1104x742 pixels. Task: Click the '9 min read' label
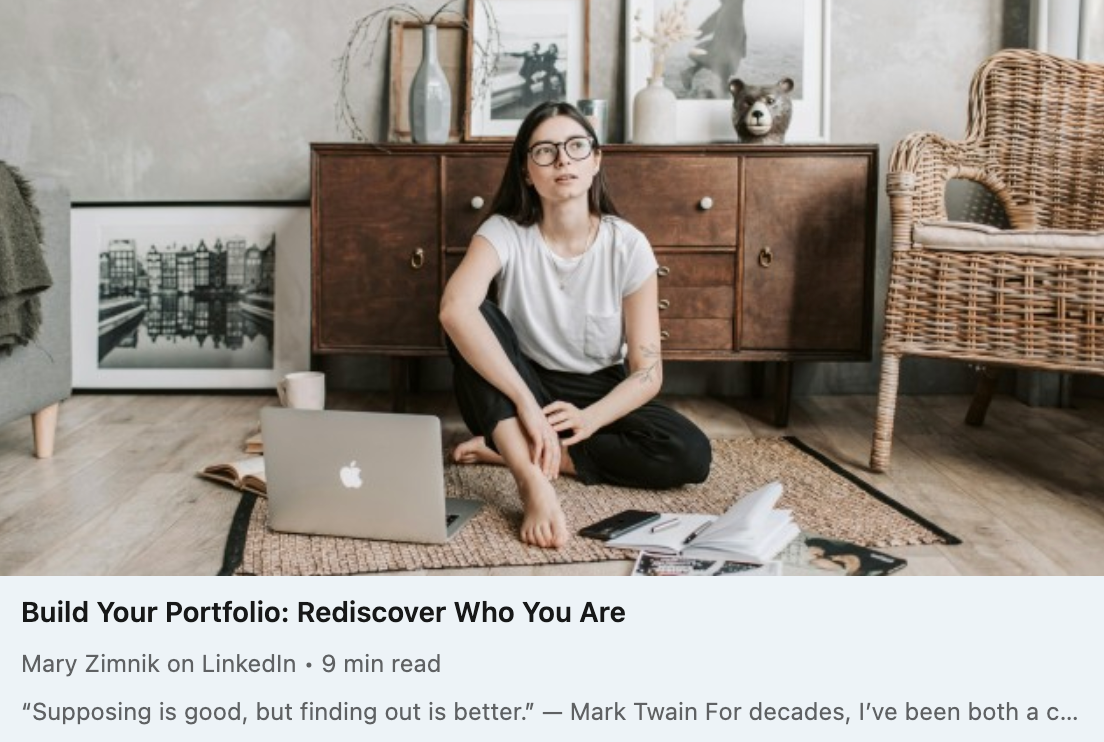tap(381, 664)
